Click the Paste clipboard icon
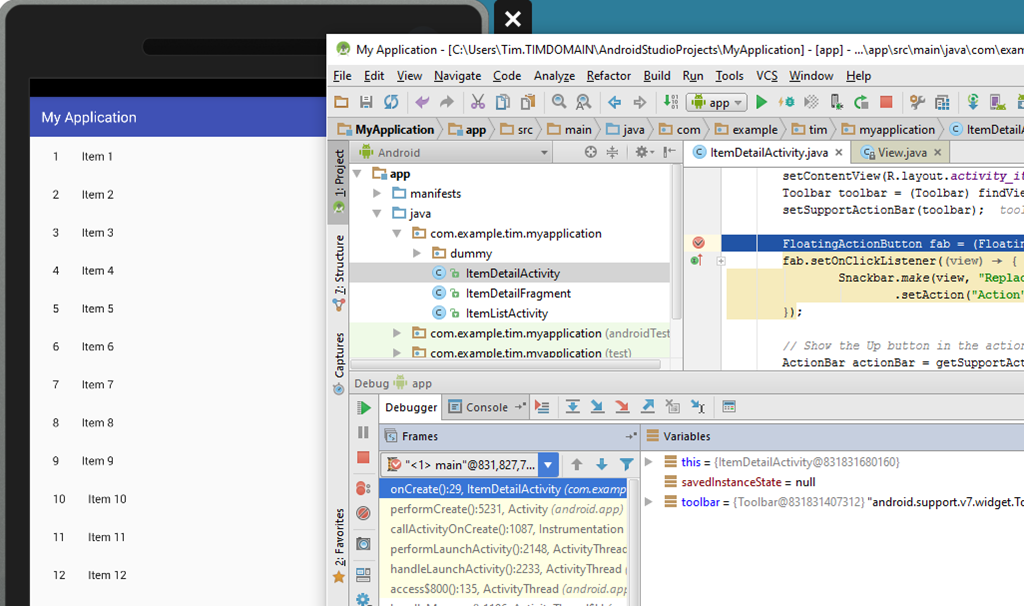The width and height of the screenshot is (1024, 606). tap(528, 102)
